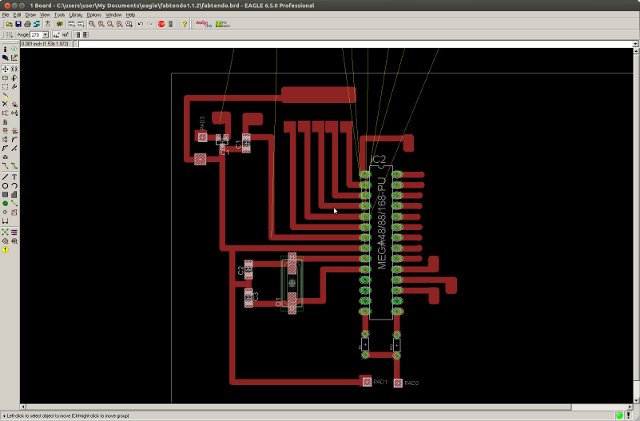Open the Options menu
Viewport: 640px width, 421px height.
[94, 15]
